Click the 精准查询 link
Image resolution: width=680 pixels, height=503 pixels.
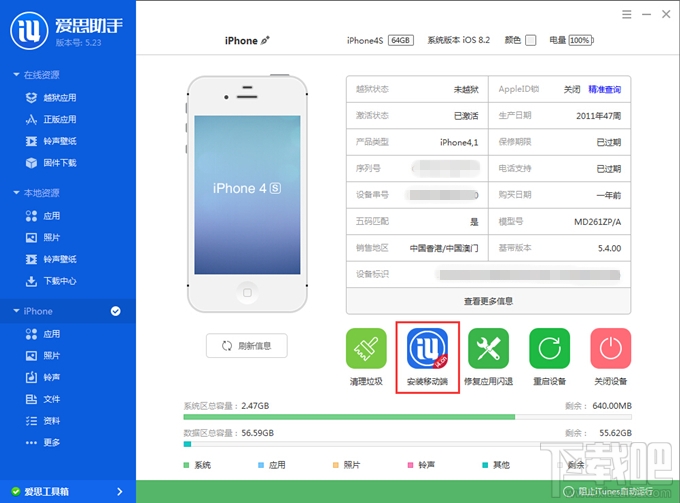pos(605,89)
